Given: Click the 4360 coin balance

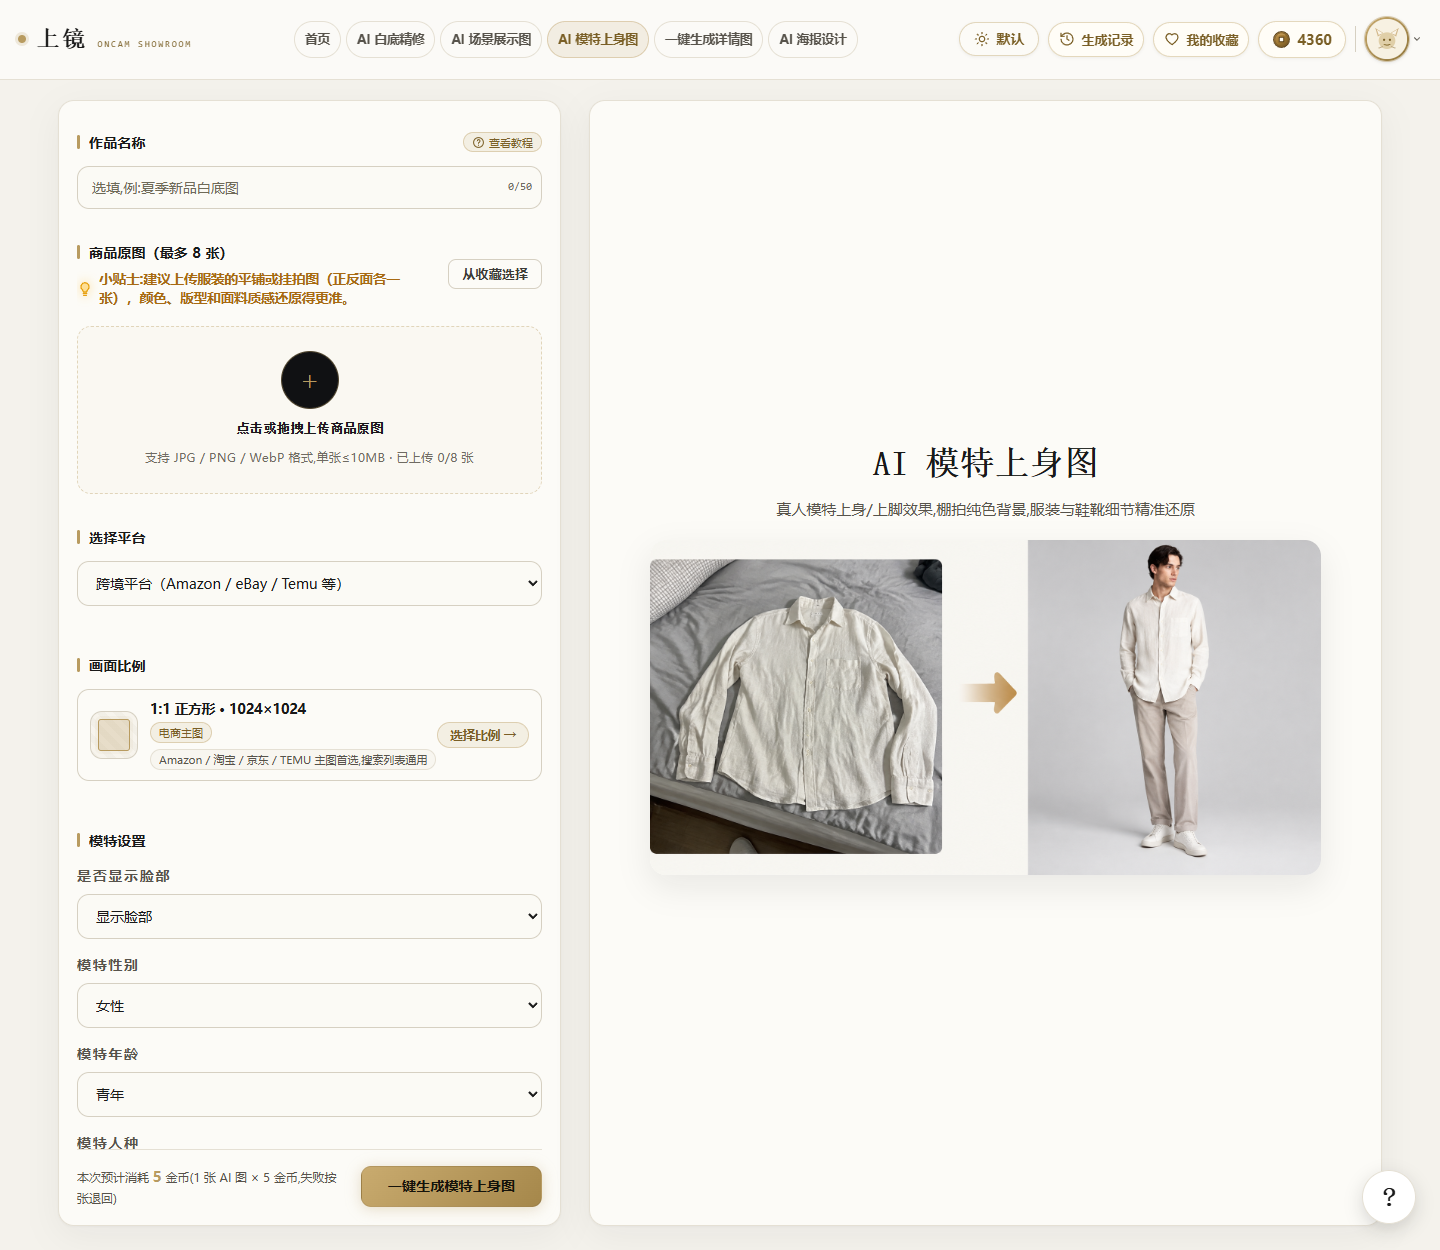Looking at the screenshot, I should point(1302,39).
